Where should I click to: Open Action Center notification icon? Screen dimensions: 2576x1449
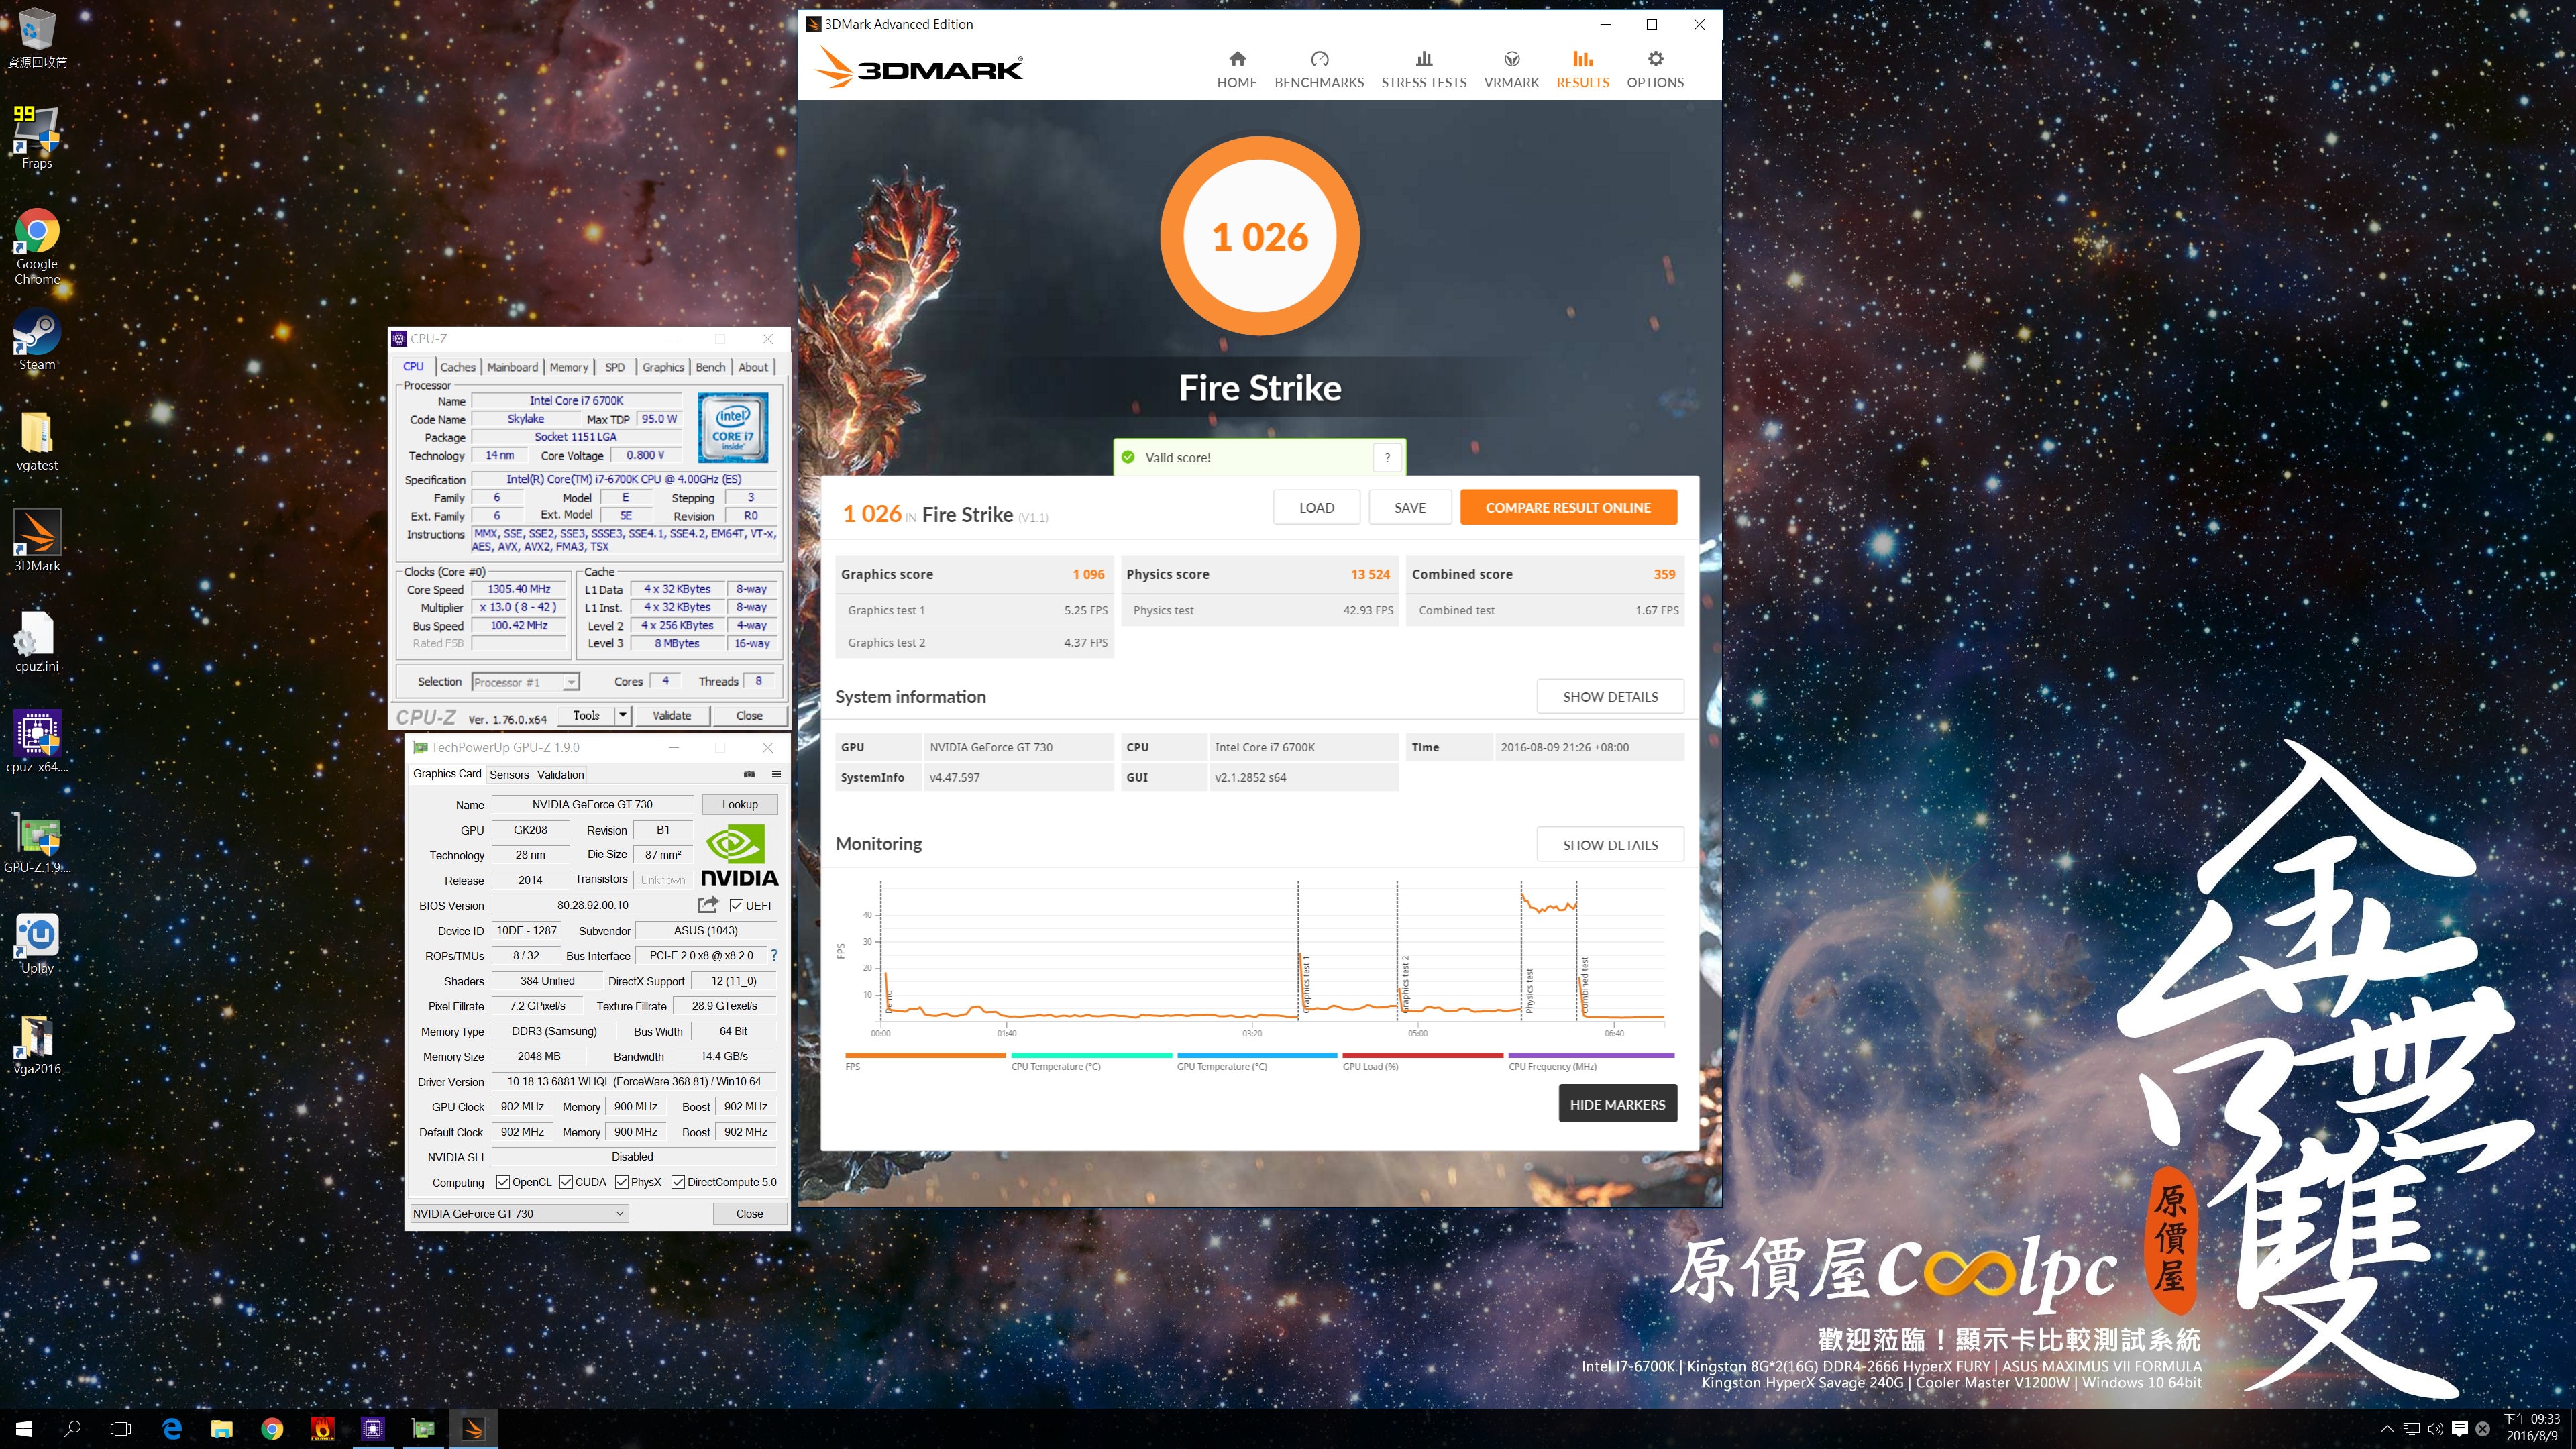[2460, 1429]
